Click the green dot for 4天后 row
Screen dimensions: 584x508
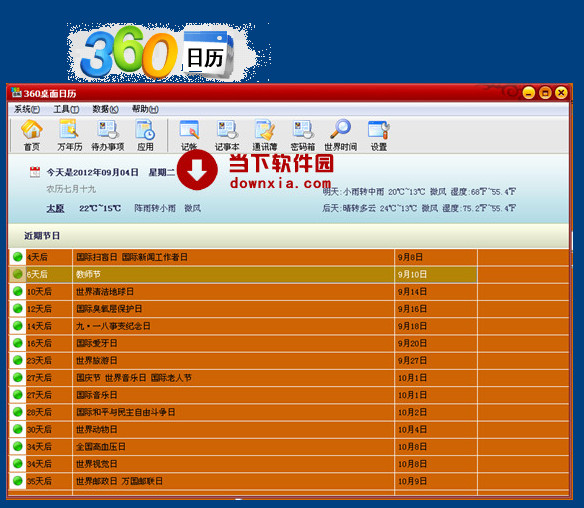(x=18, y=257)
